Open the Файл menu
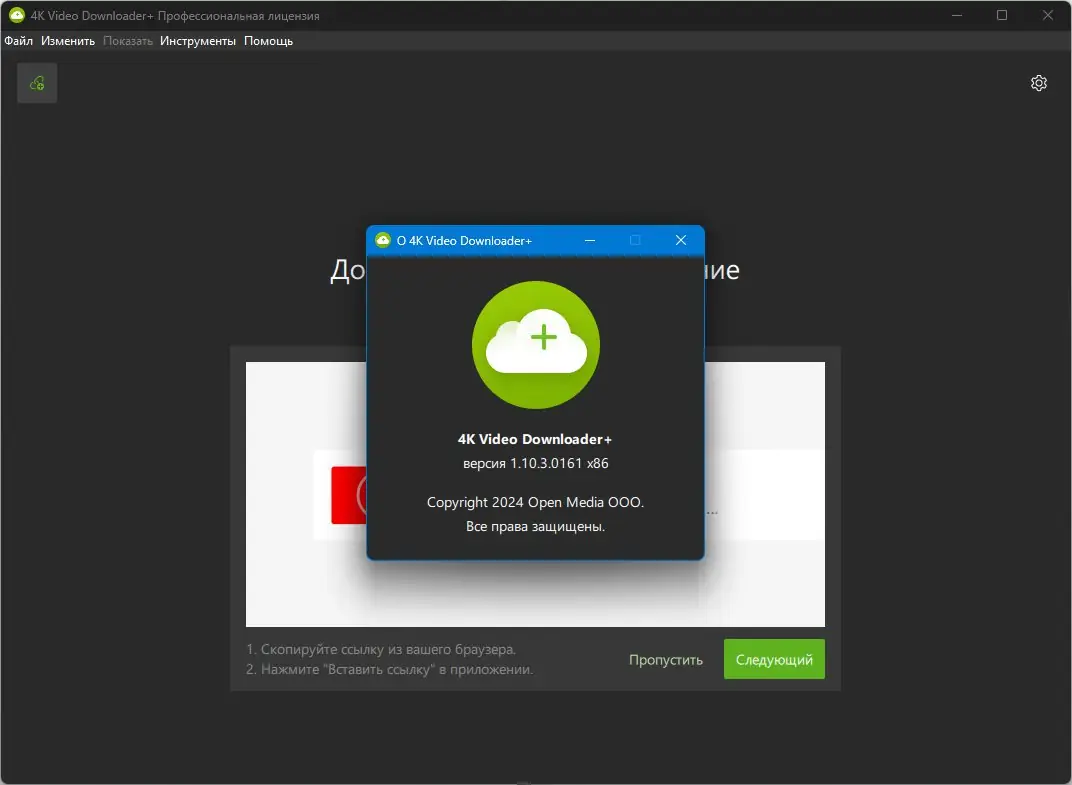 tap(18, 41)
